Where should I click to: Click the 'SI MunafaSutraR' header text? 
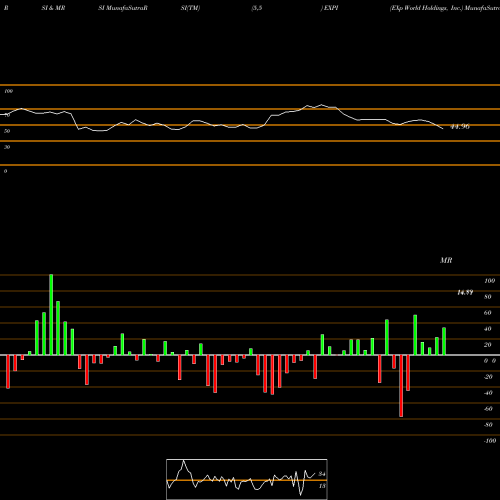click(x=123, y=8)
